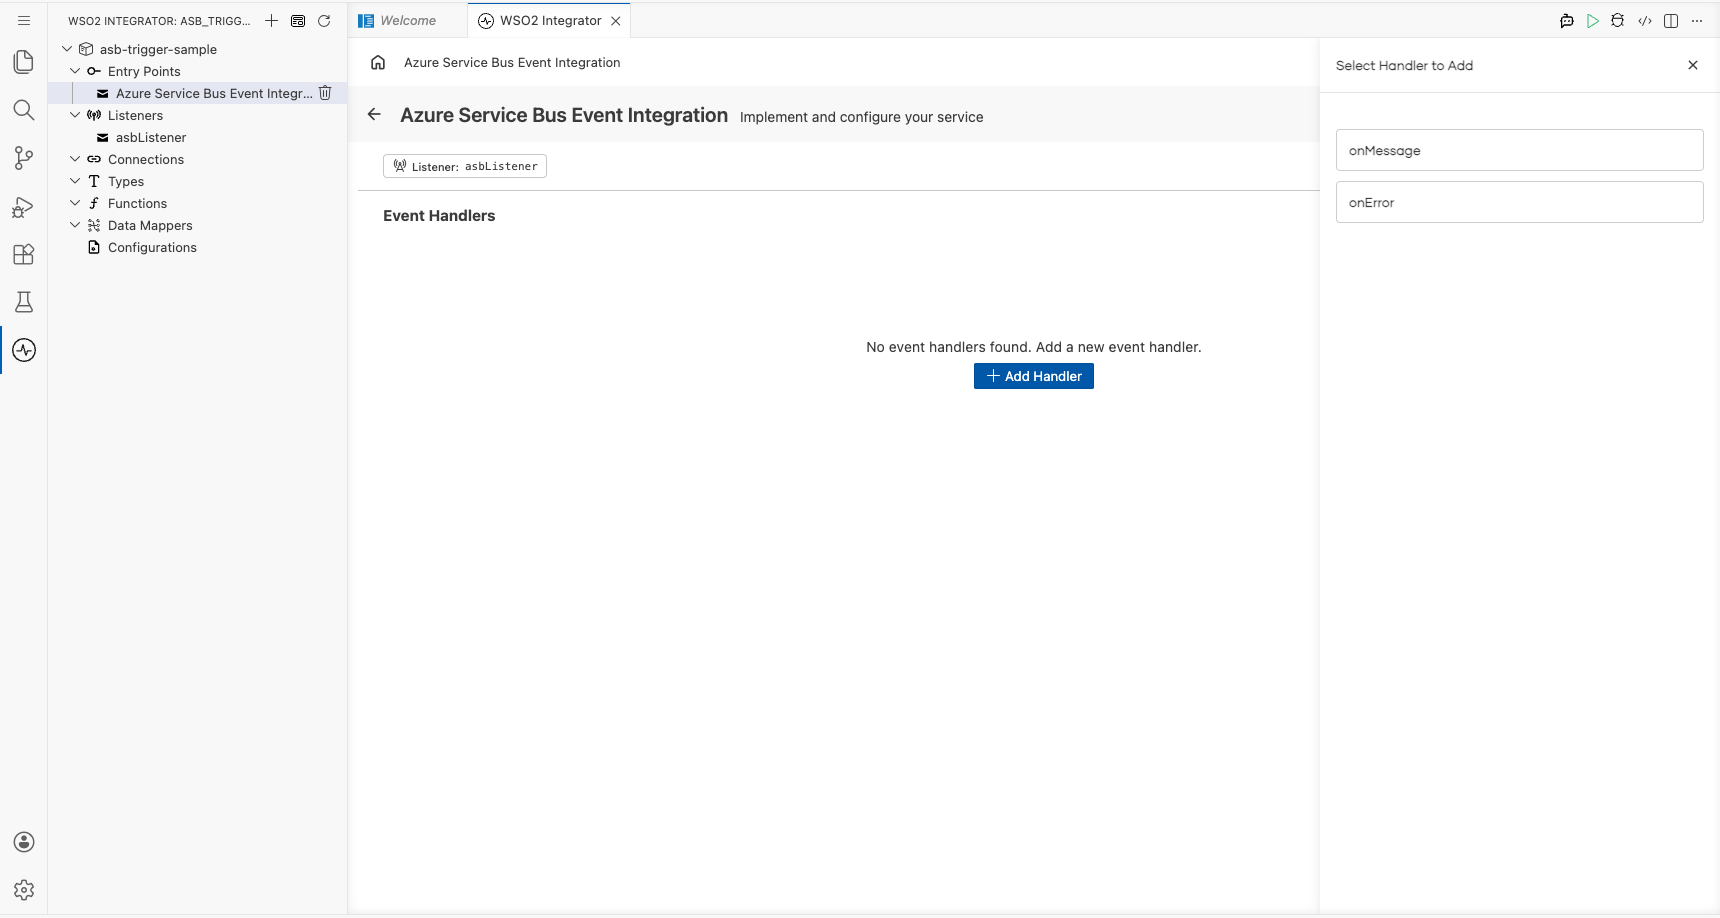Run the integration with the green play icon
1720x918 pixels.
pyautogui.click(x=1593, y=20)
